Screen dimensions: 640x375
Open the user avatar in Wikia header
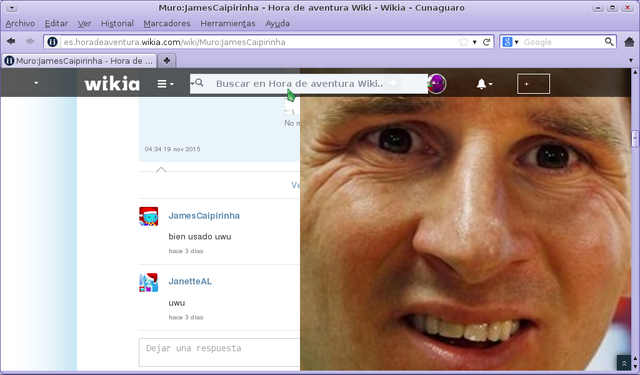436,84
